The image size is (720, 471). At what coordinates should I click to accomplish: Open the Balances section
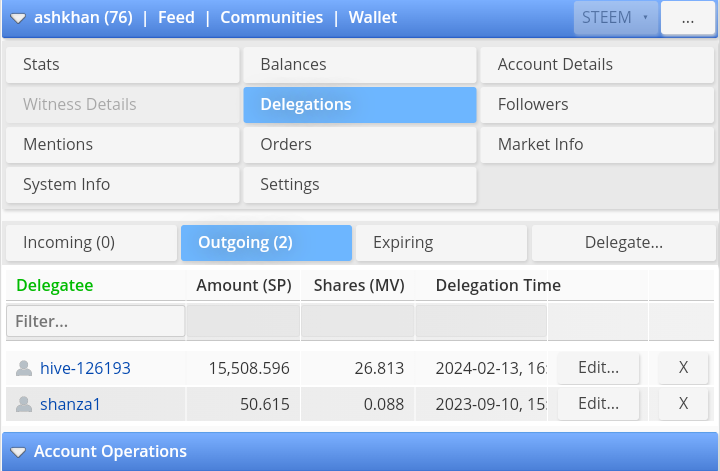click(x=359, y=64)
